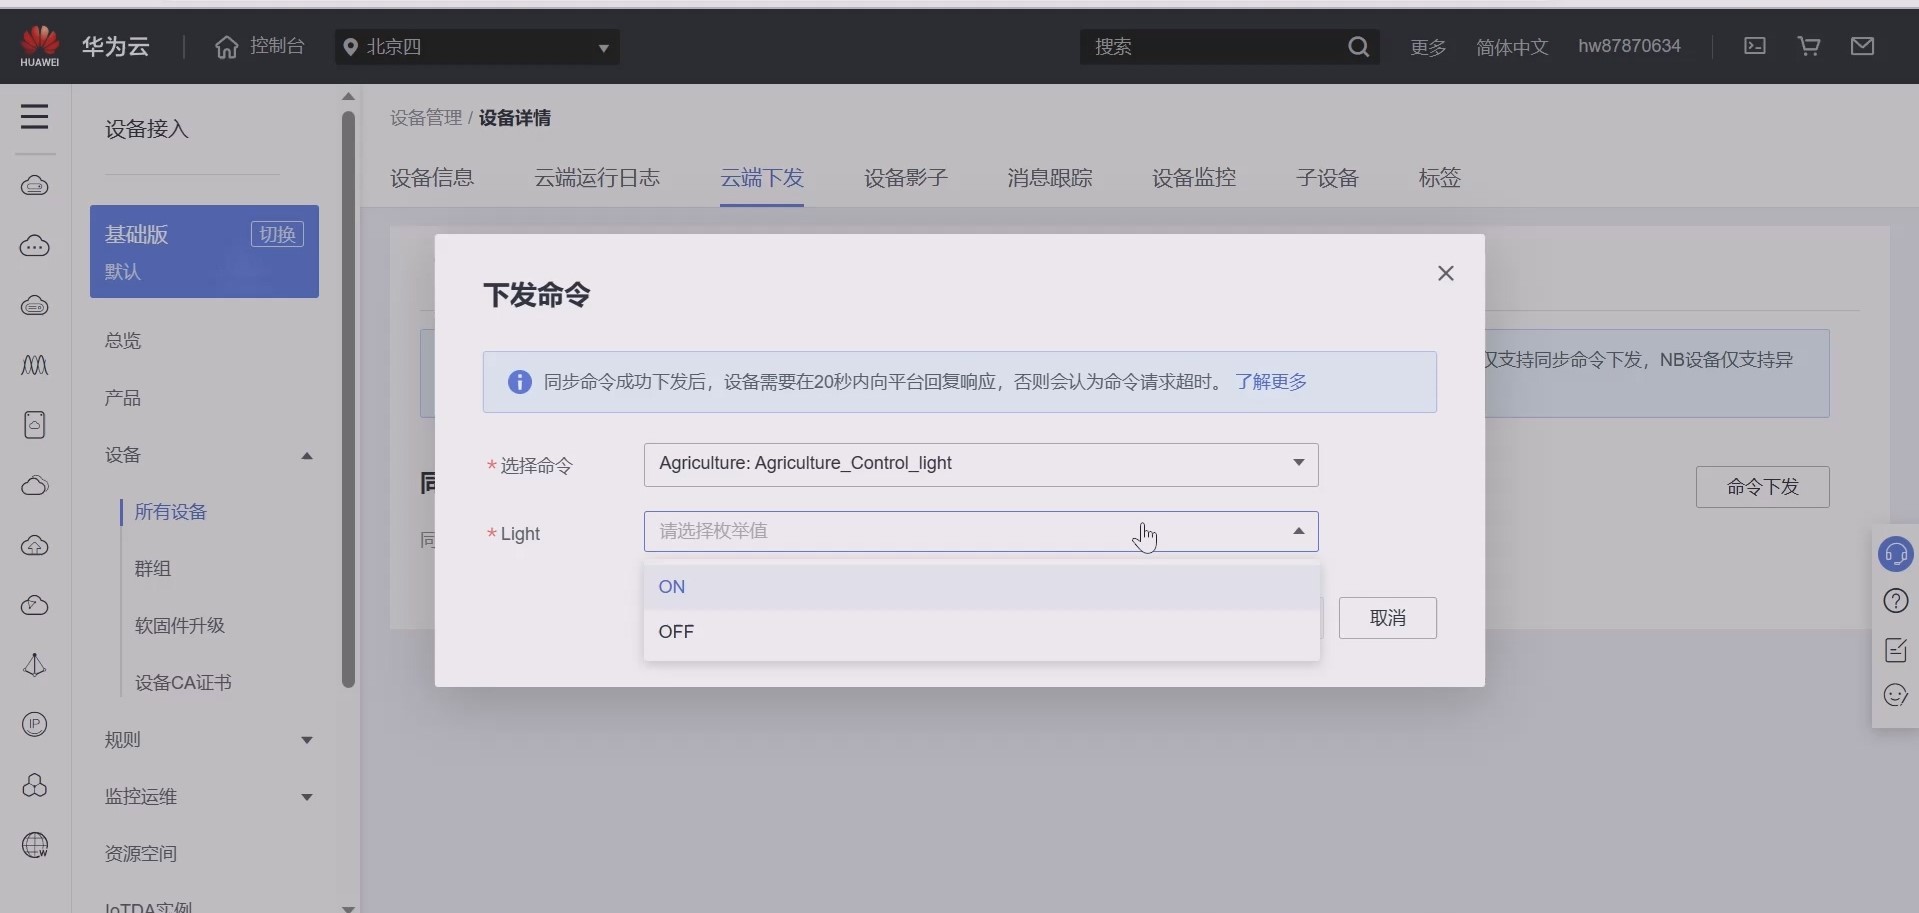Switch to the 消息跟踪 tab
The width and height of the screenshot is (1919, 913).
click(x=1049, y=178)
